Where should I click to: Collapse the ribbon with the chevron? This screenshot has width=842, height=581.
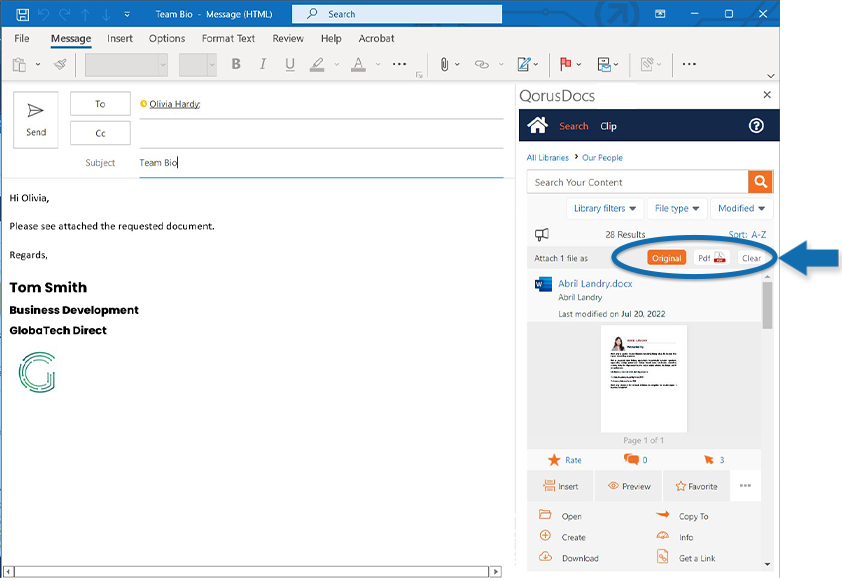pyautogui.click(x=771, y=76)
